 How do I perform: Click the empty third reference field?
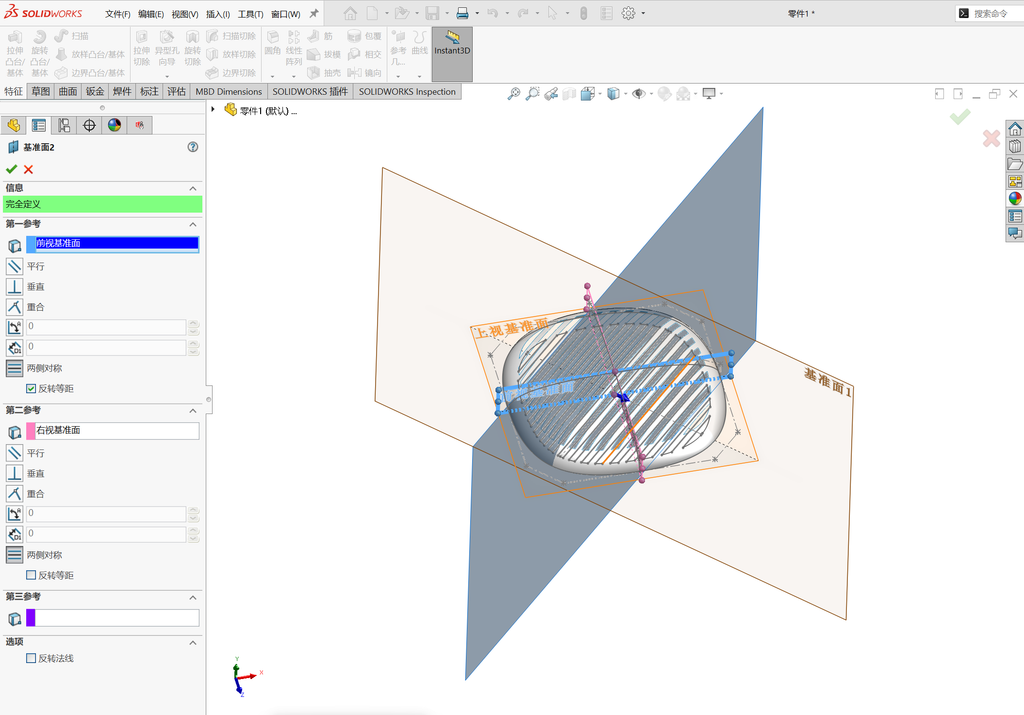(112, 618)
